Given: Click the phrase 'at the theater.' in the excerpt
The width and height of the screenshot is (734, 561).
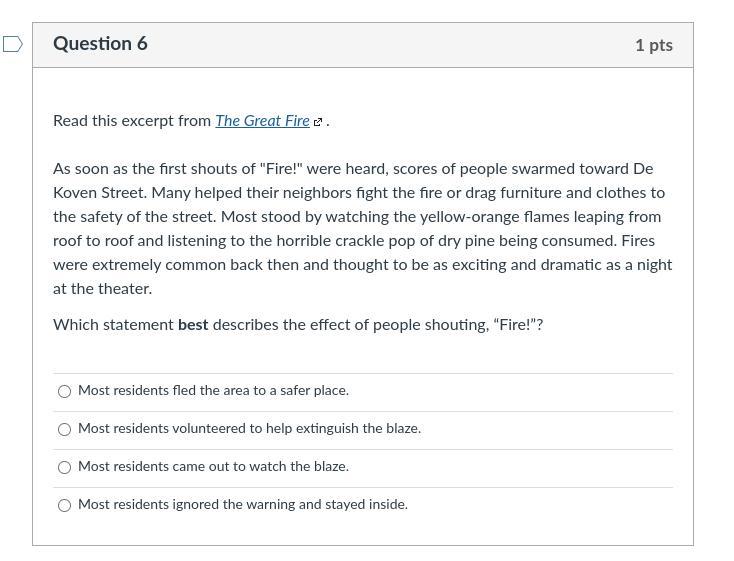Looking at the screenshot, I should tap(102, 289).
